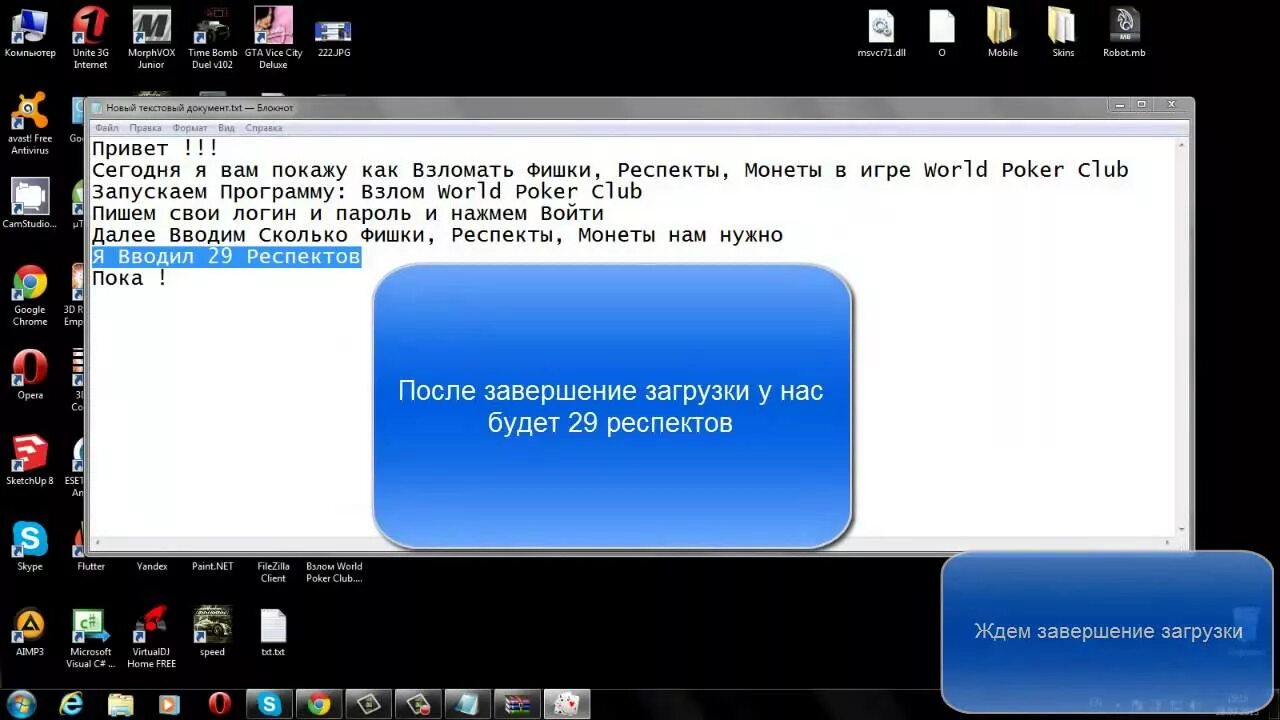Open the Справка menu in Notepad
1280x720 pixels.
[264, 128]
